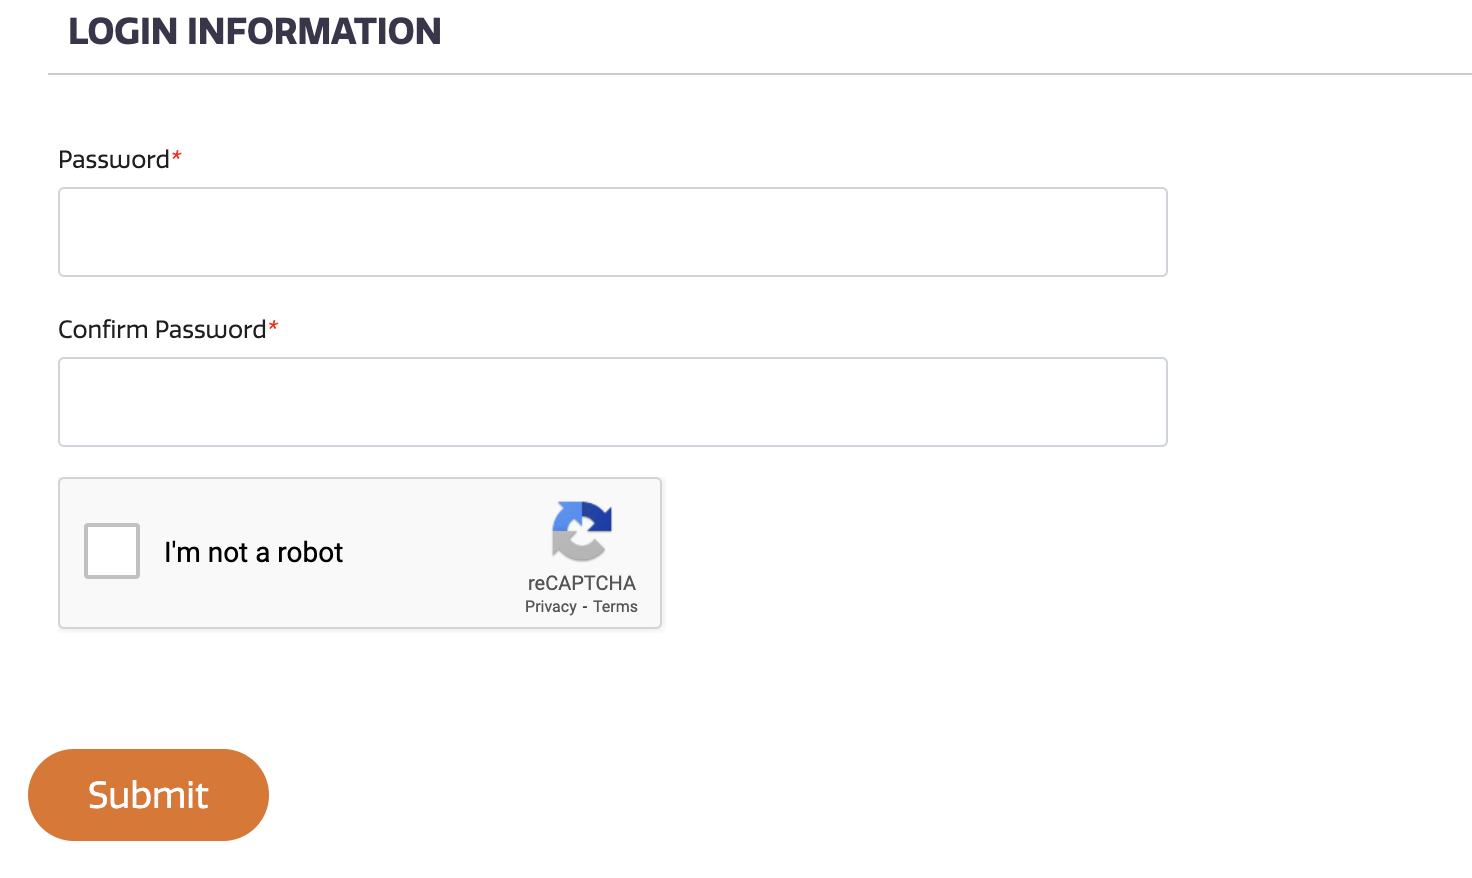This screenshot has width=1472, height=878.
Task: Click the word "robot" in the captcha label
Action: (x=310, y=552)
